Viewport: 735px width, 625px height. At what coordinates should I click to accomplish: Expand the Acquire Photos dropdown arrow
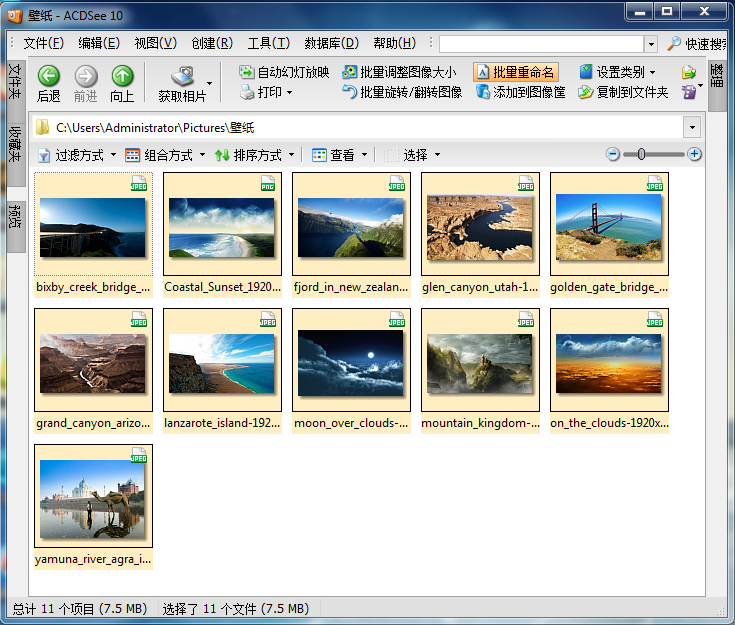click(x=209, y=84)
